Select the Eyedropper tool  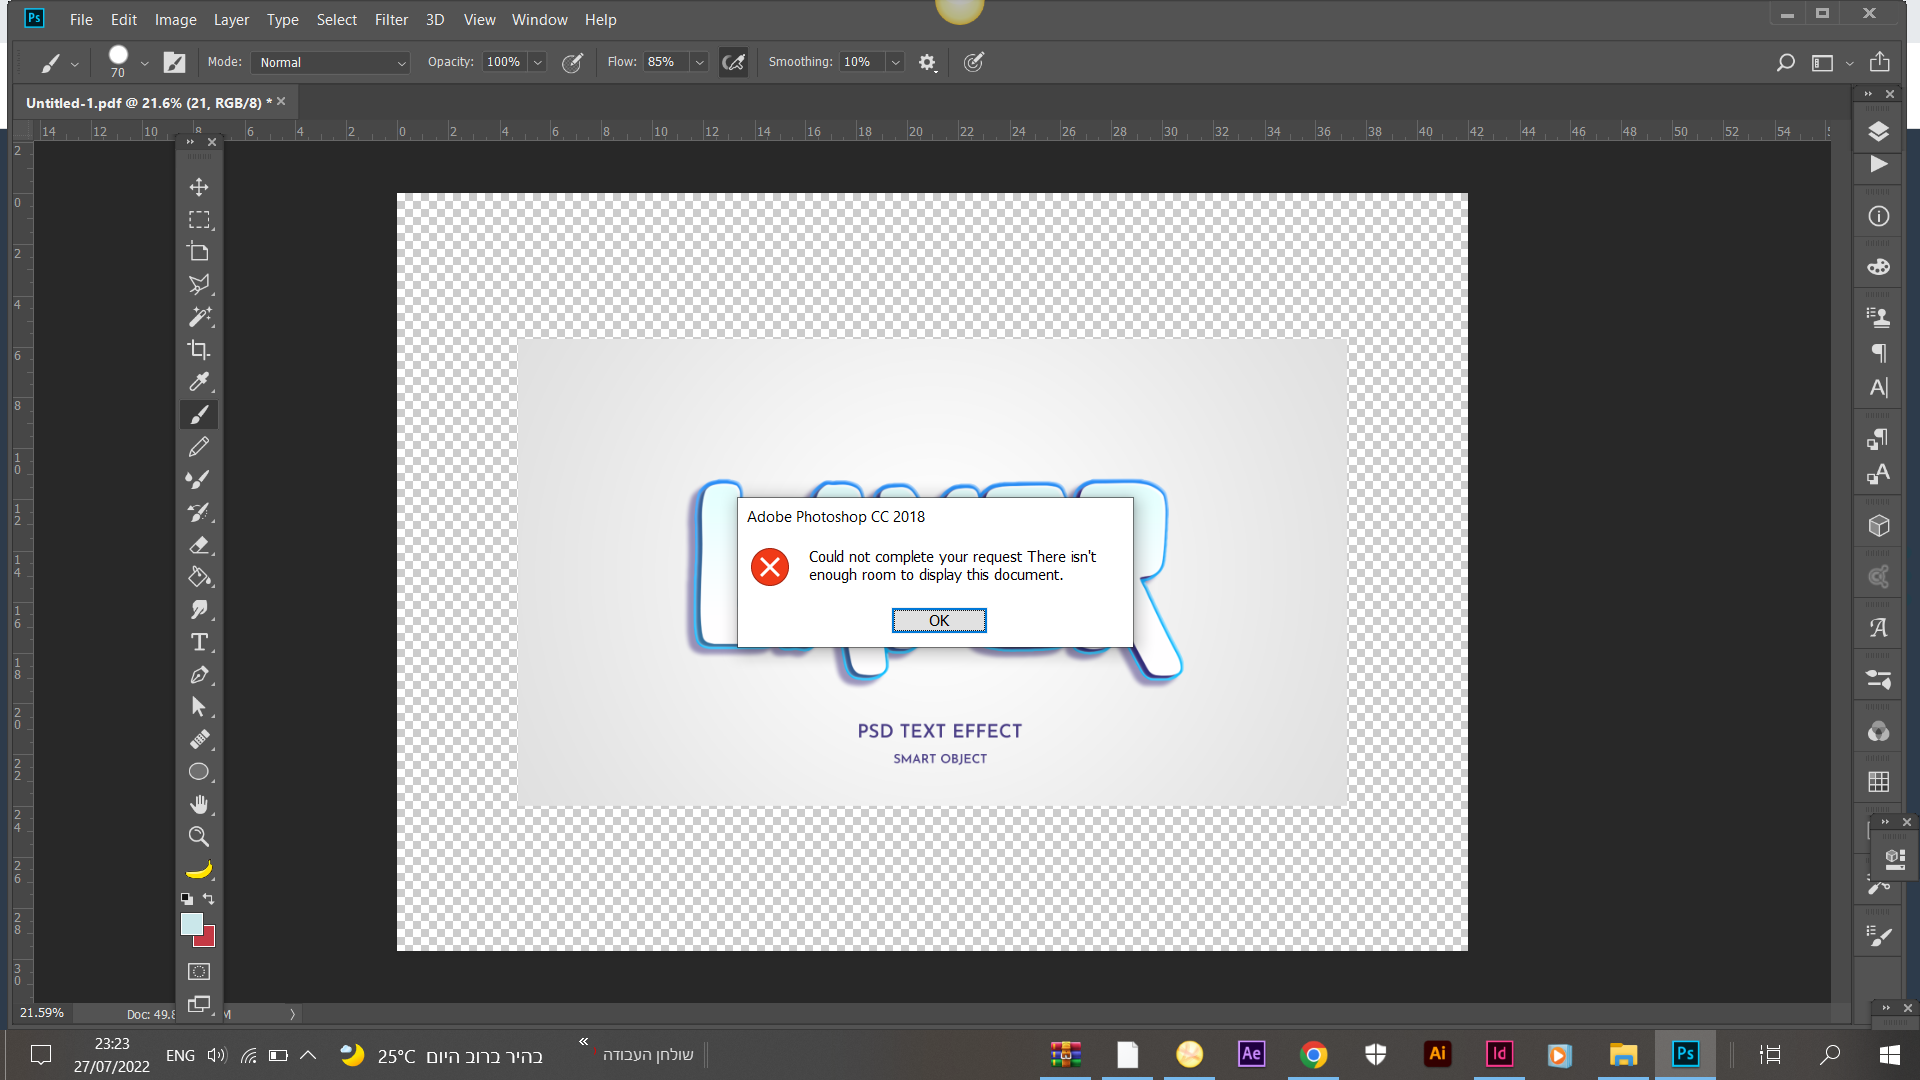(199, 382)
